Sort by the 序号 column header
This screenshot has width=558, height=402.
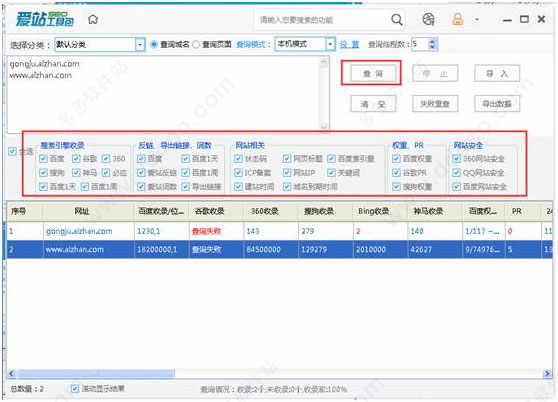click(25, 211)
